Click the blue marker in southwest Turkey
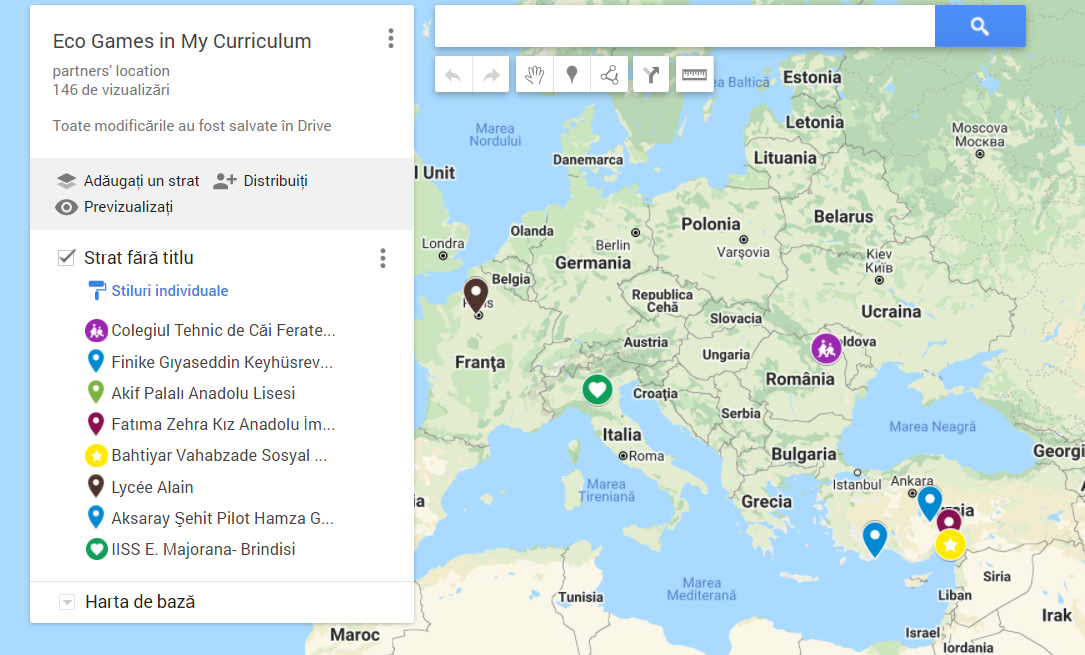1085x655 pixels. point(875,538)
